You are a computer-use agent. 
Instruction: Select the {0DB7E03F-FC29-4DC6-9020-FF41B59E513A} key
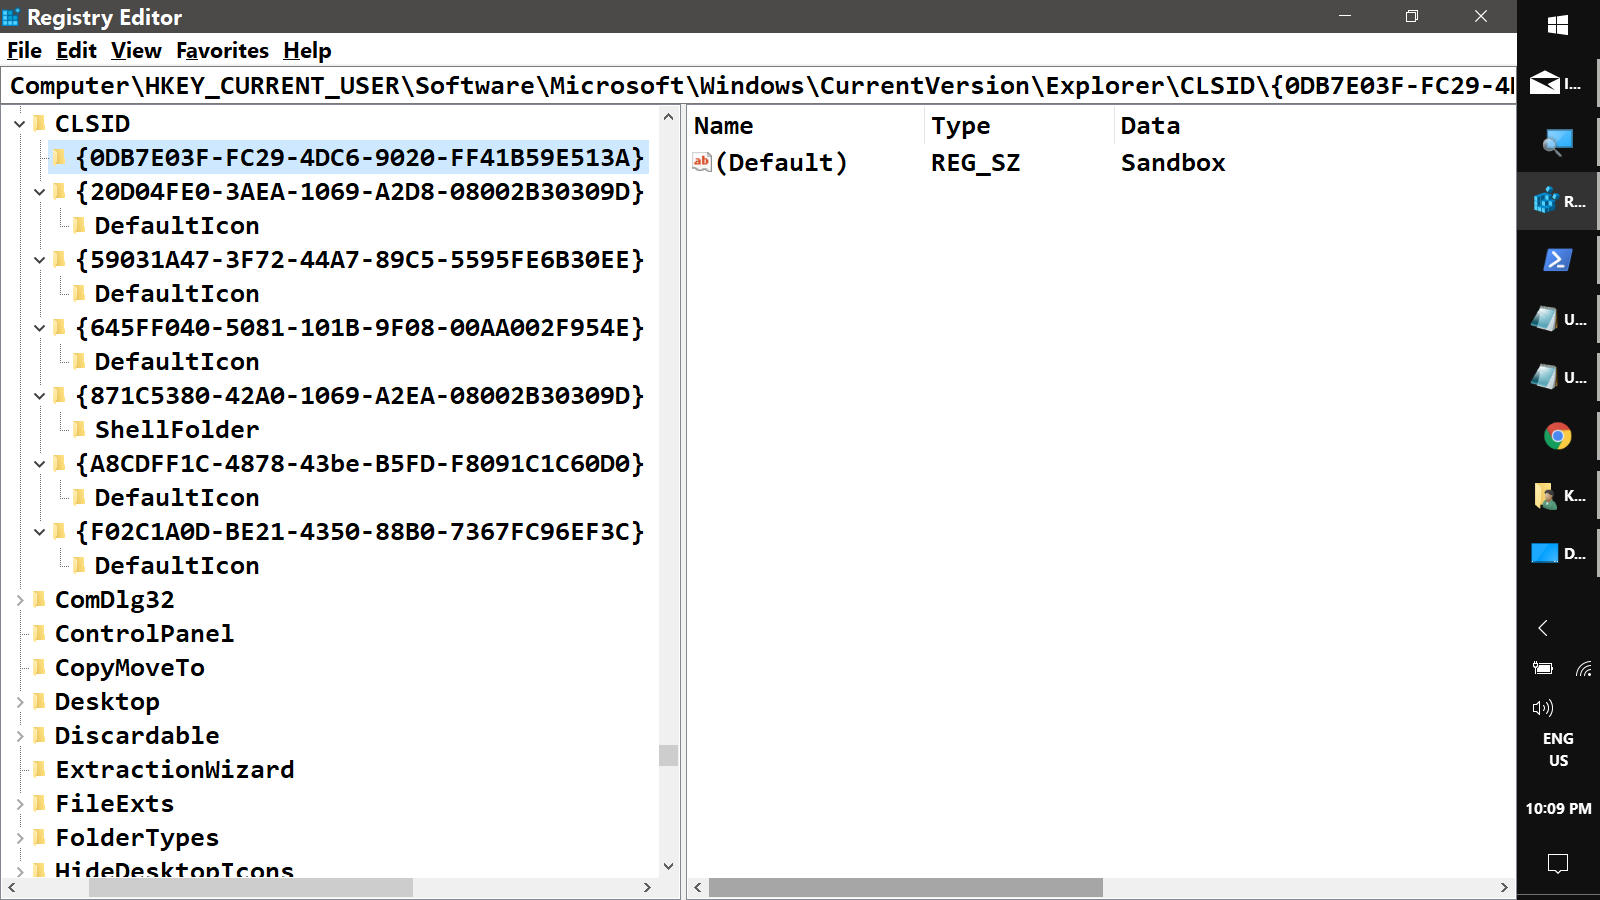(360, 158)
